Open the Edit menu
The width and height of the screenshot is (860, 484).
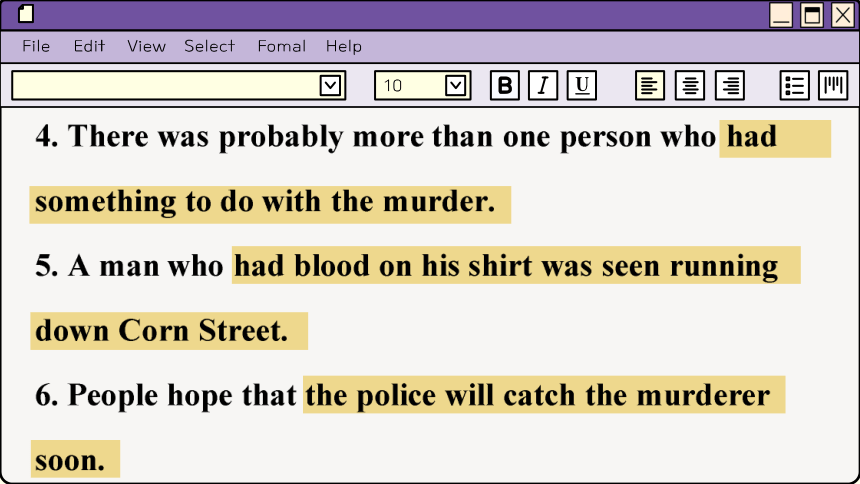89,46
